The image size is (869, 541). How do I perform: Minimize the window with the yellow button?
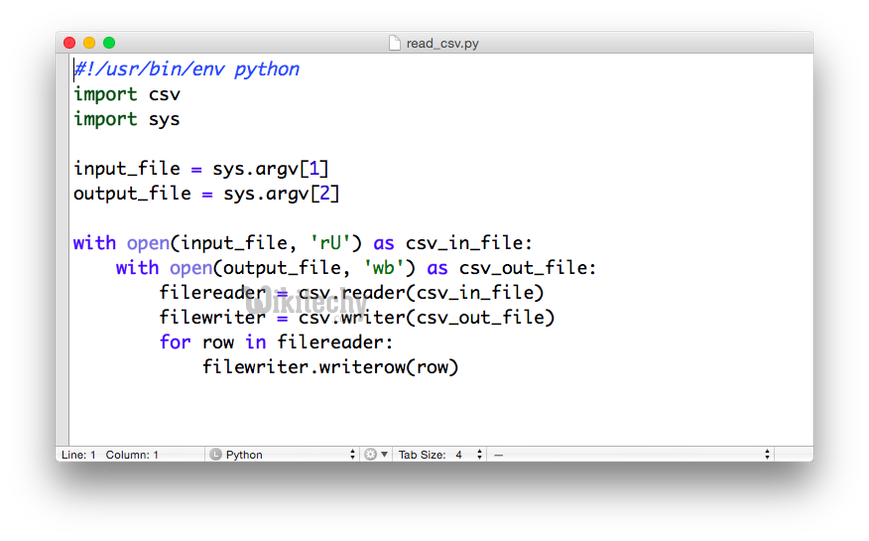[89, 43]
